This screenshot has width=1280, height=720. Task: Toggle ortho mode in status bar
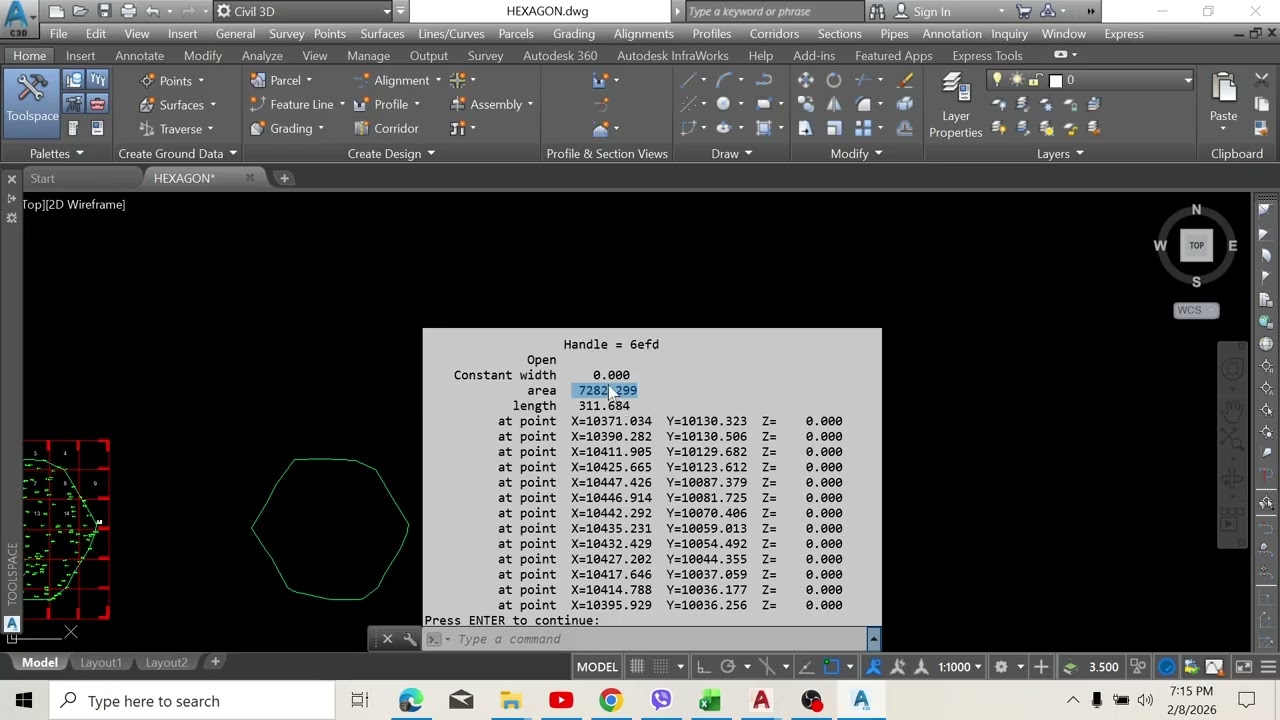tap(703, 667)
